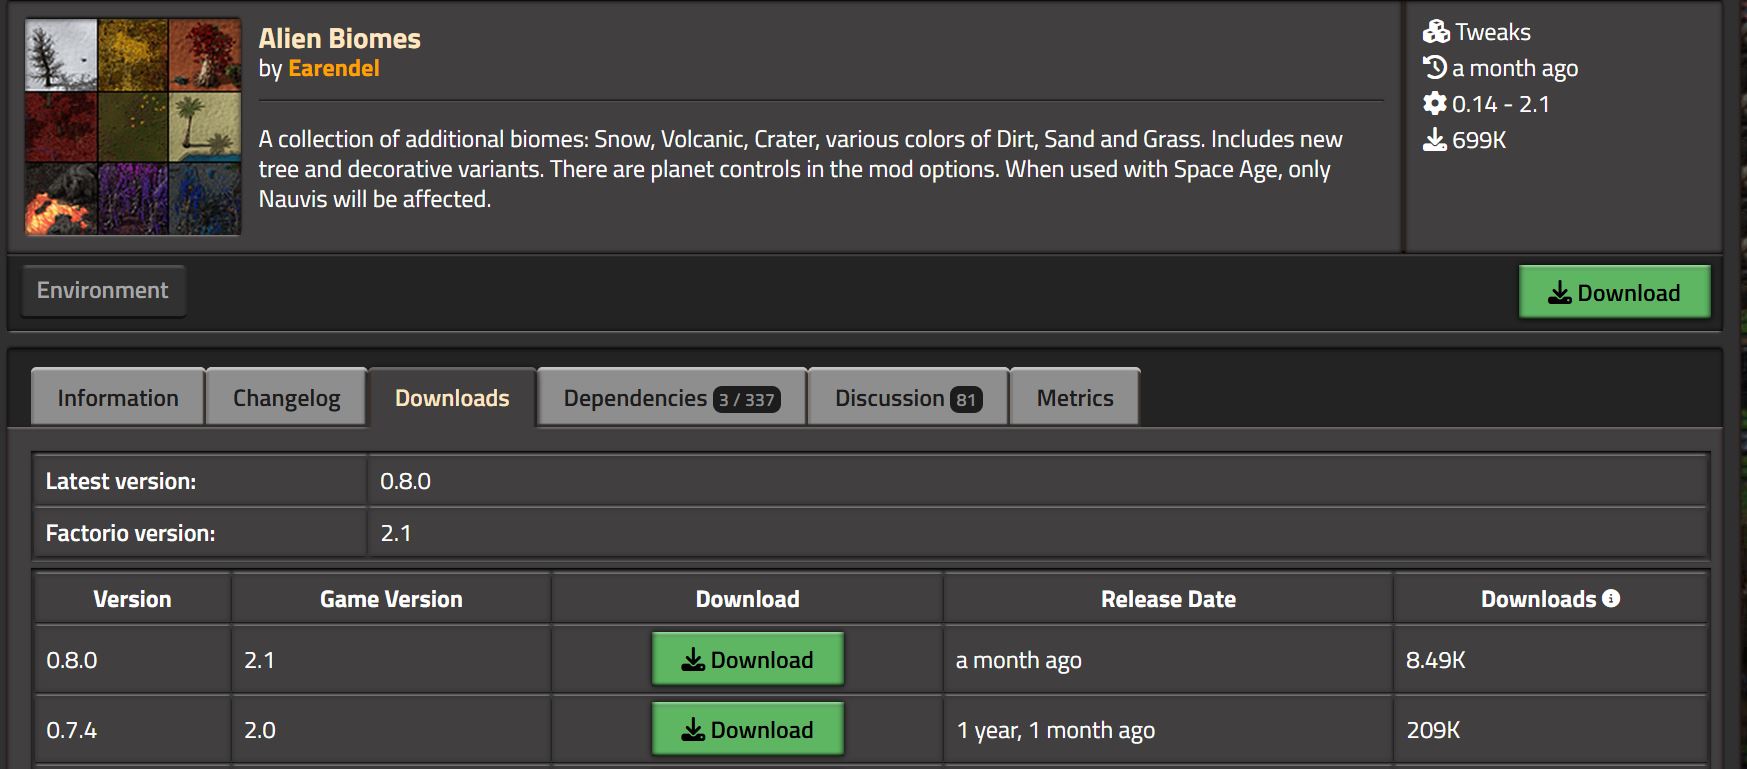Screen dimensions: 1747x769
Task: Download version 0.8.0
Action: [748, 659]
